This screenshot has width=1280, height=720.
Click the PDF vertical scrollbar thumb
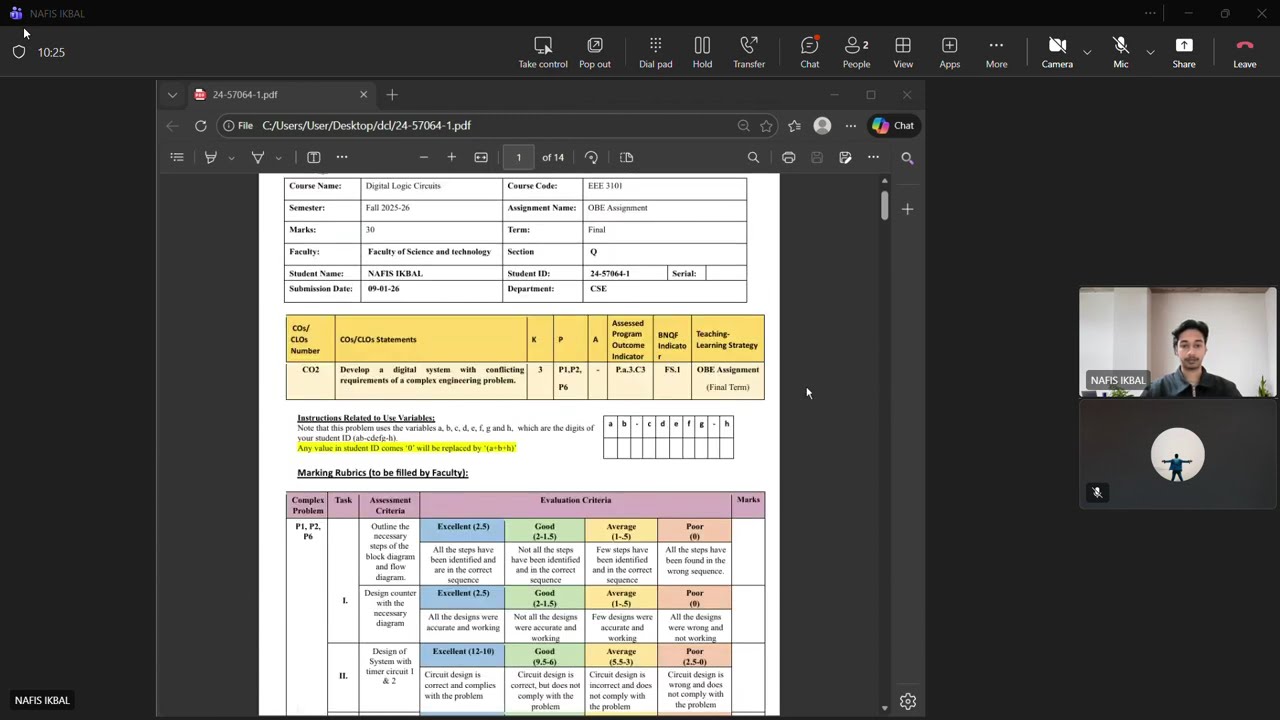coord(884,204)
